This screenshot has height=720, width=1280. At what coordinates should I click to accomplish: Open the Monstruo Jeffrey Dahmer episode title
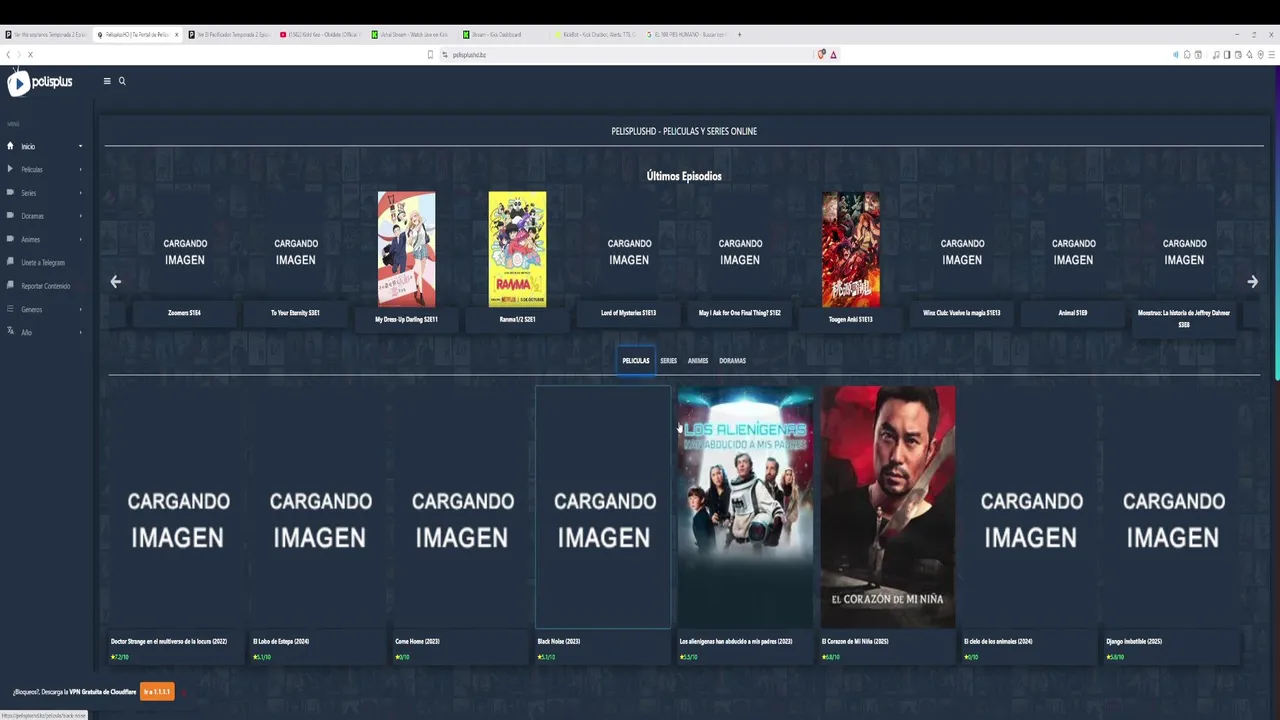click(x=1184, y=319)
